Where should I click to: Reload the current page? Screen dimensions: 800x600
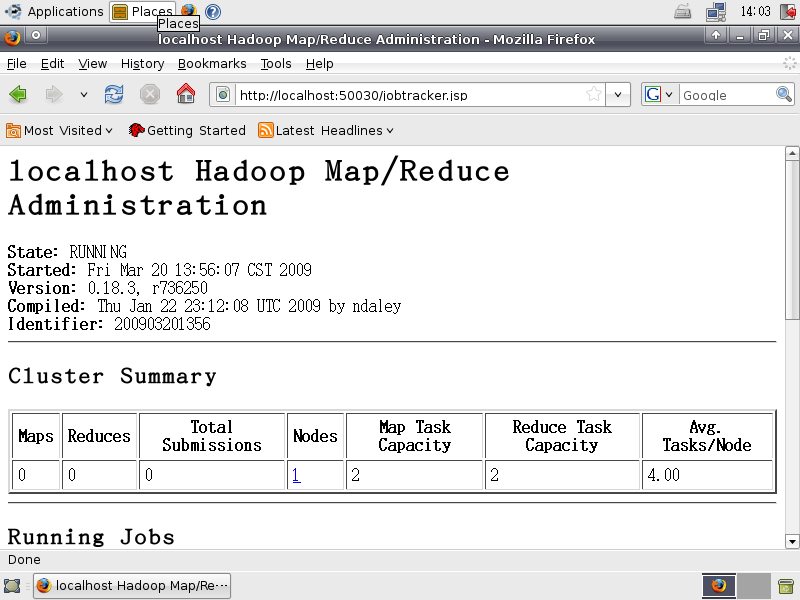pyautogui.click(x=114, y=94)
